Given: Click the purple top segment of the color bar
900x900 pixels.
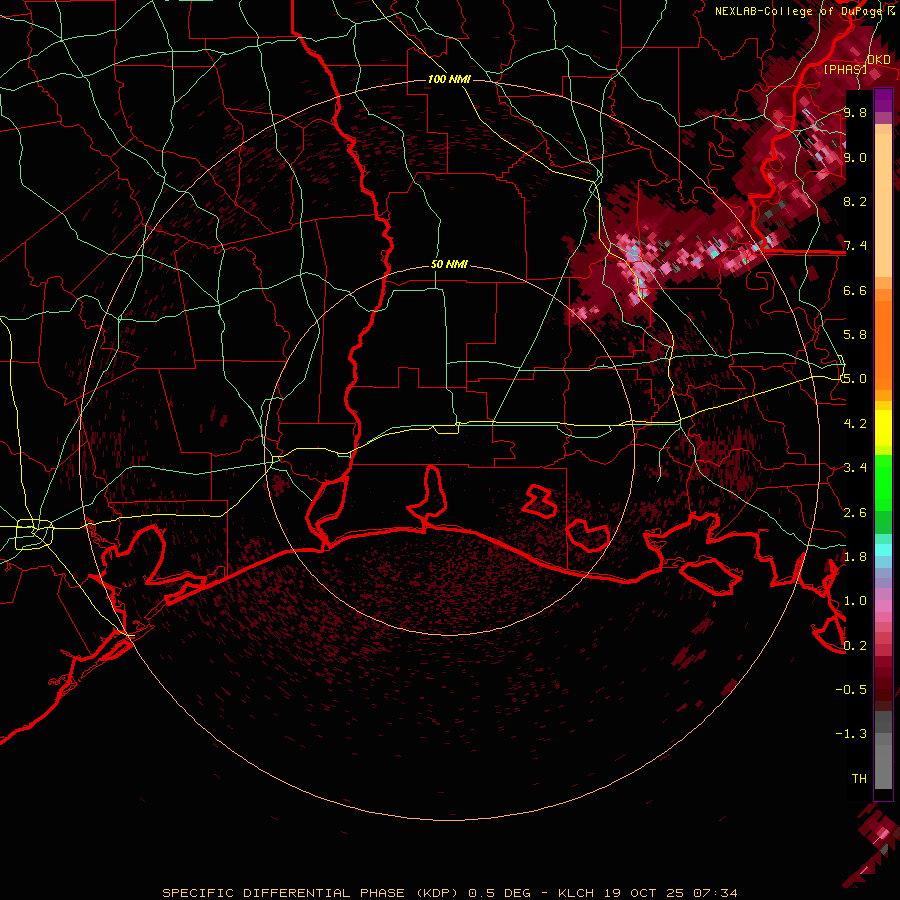Looking at the screenshot, I should (x=883, y=100).
